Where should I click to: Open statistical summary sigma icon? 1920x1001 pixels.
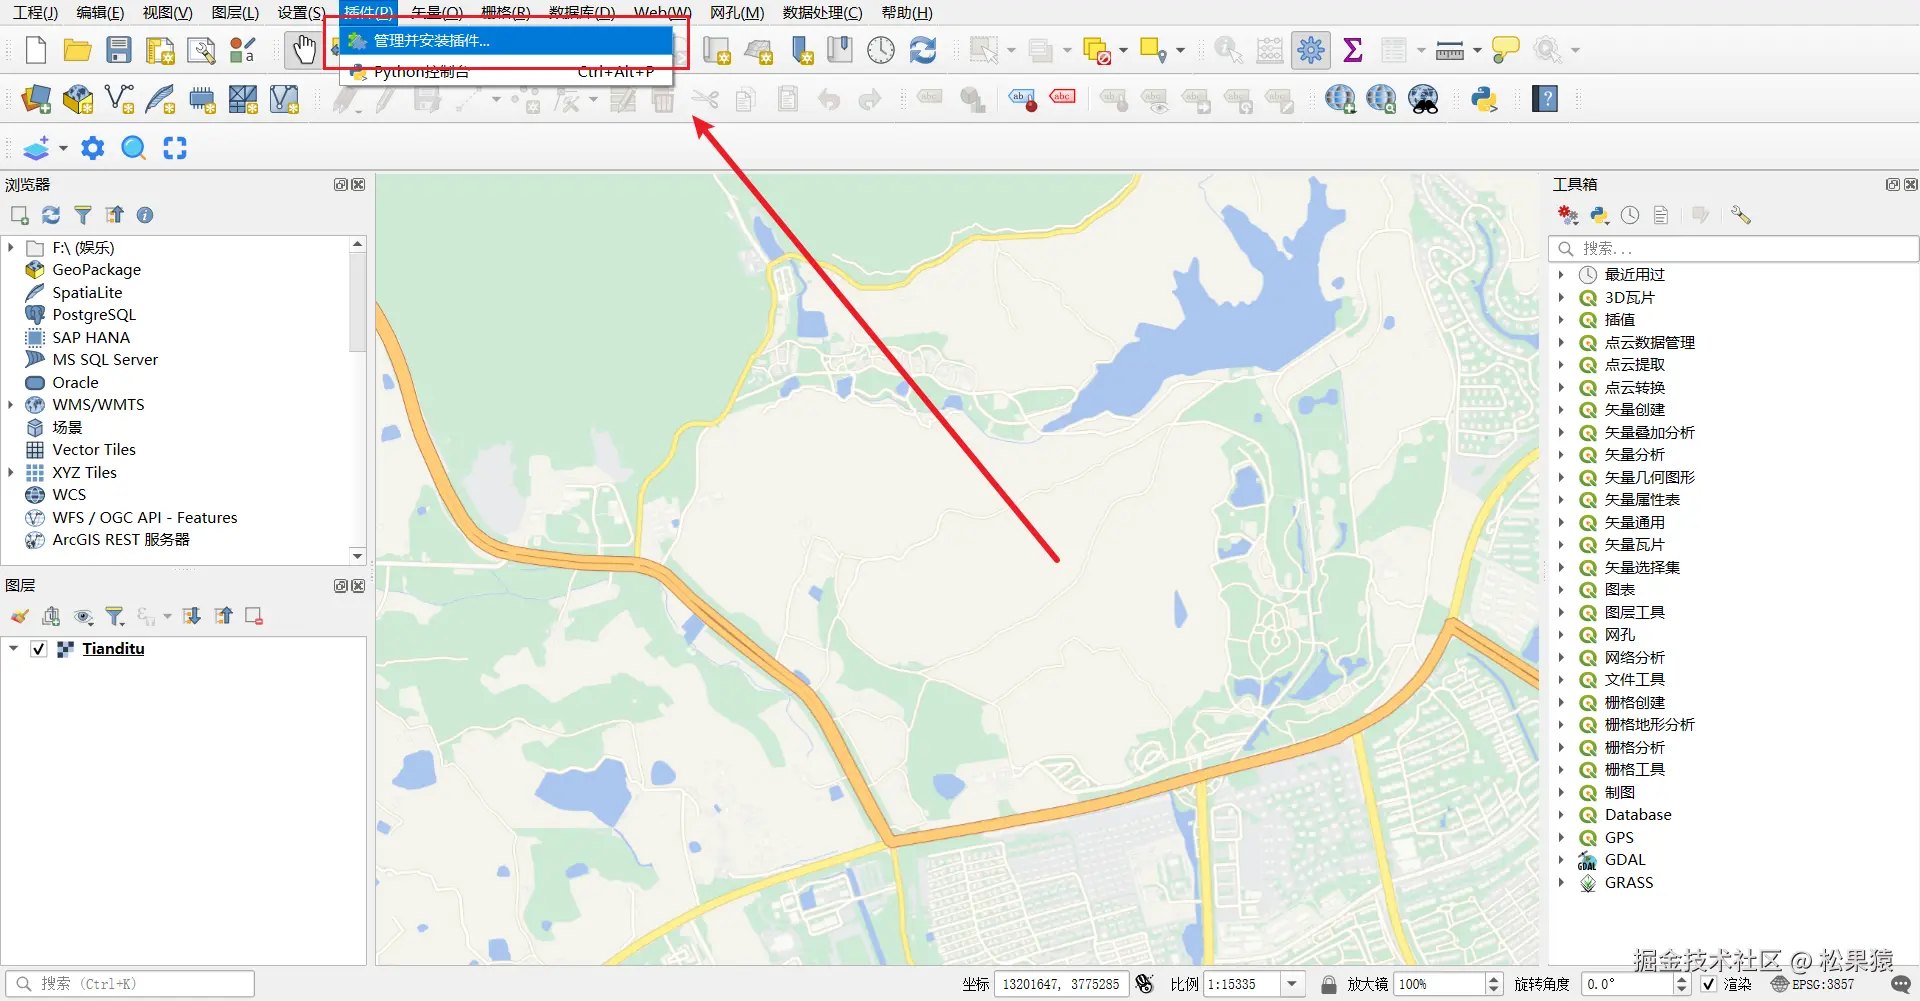1353,50
